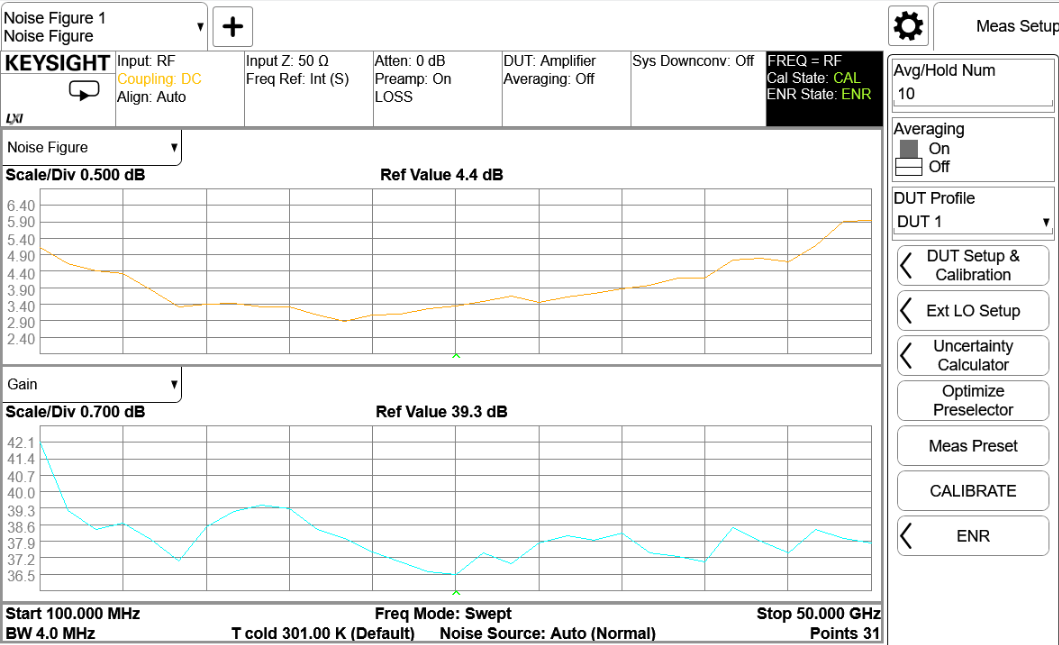
Task: Expand the DUT Profile DUT 1 dropdown
Action: 973,222
